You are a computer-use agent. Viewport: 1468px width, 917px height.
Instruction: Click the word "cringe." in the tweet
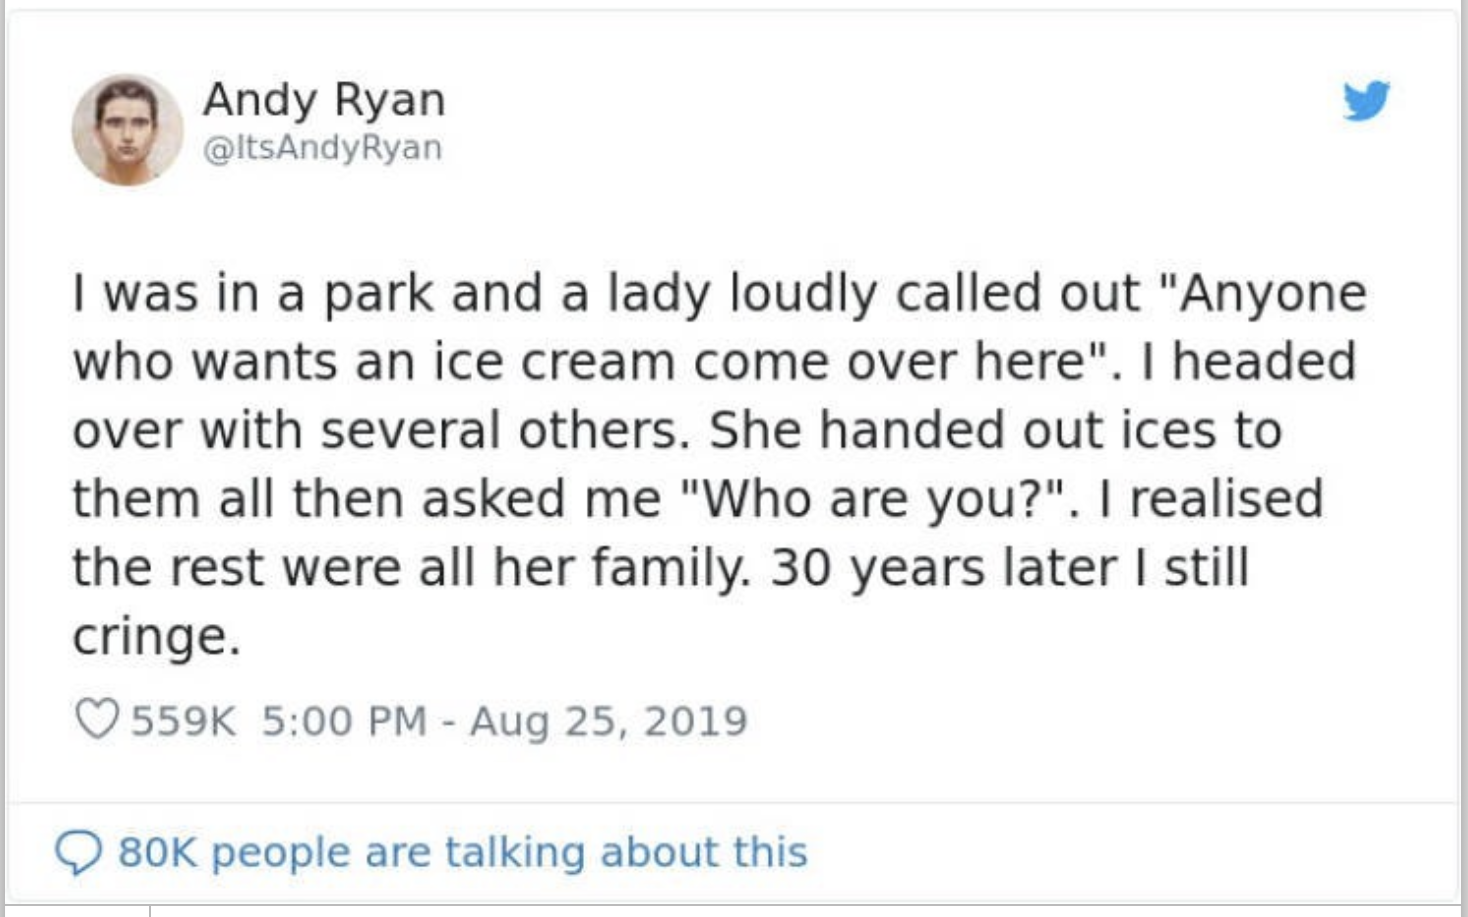[156, 636]
